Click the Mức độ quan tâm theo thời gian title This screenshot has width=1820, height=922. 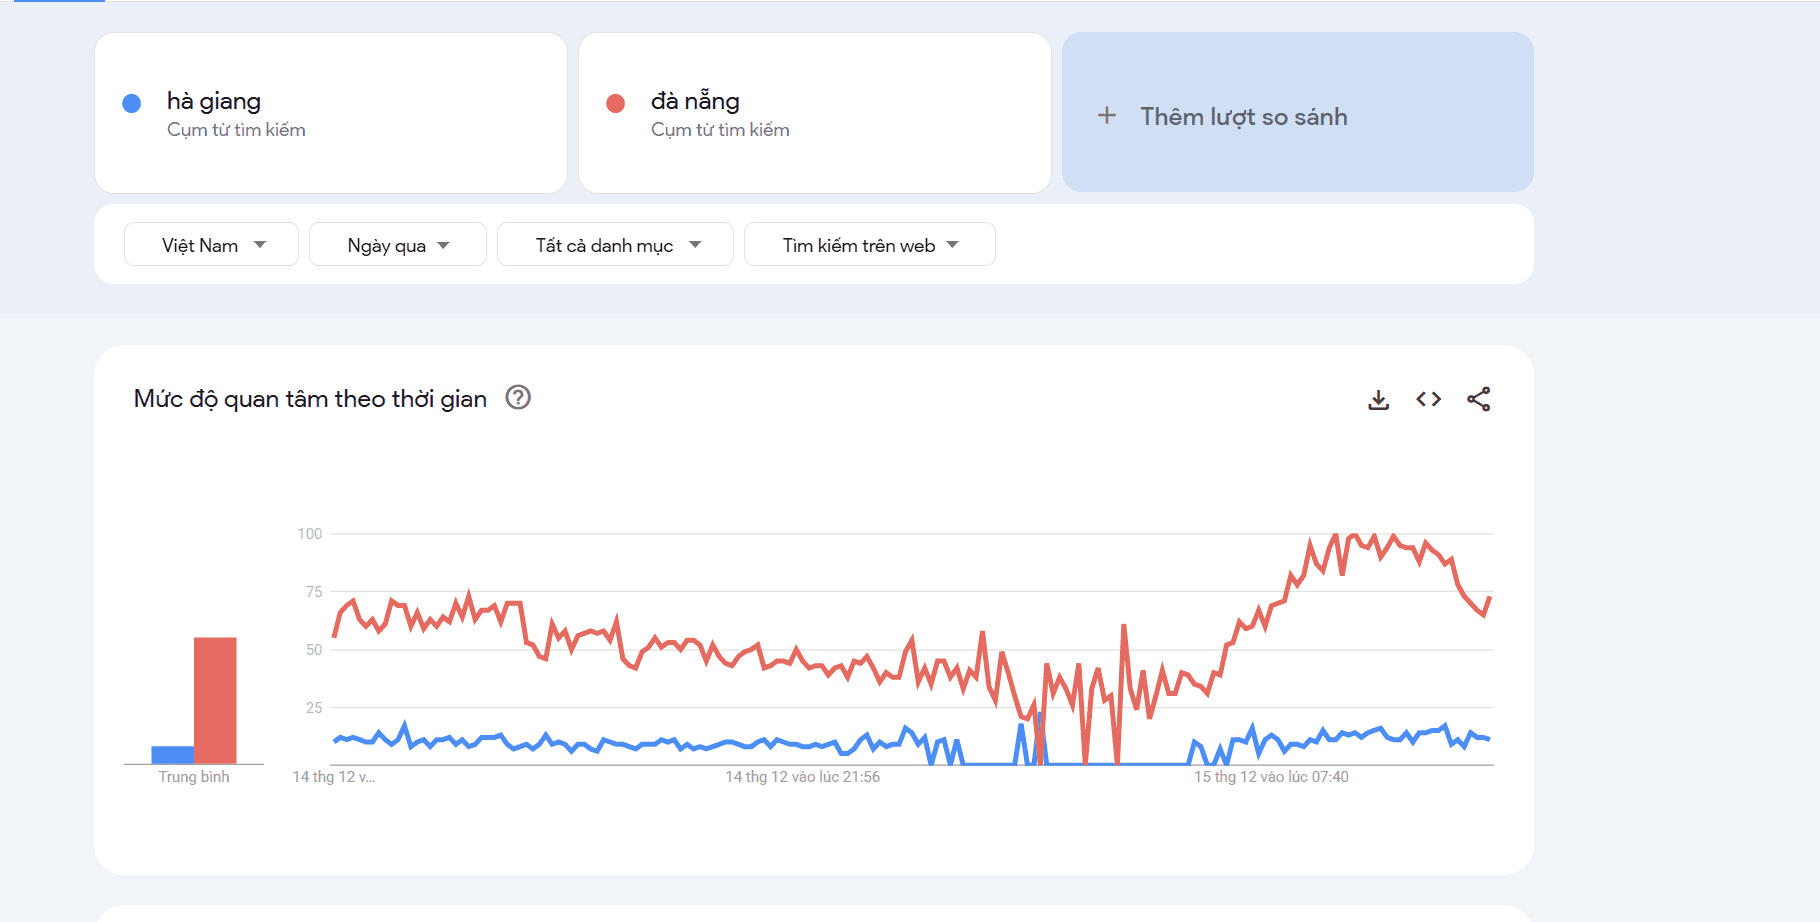[x=310, y=399]
